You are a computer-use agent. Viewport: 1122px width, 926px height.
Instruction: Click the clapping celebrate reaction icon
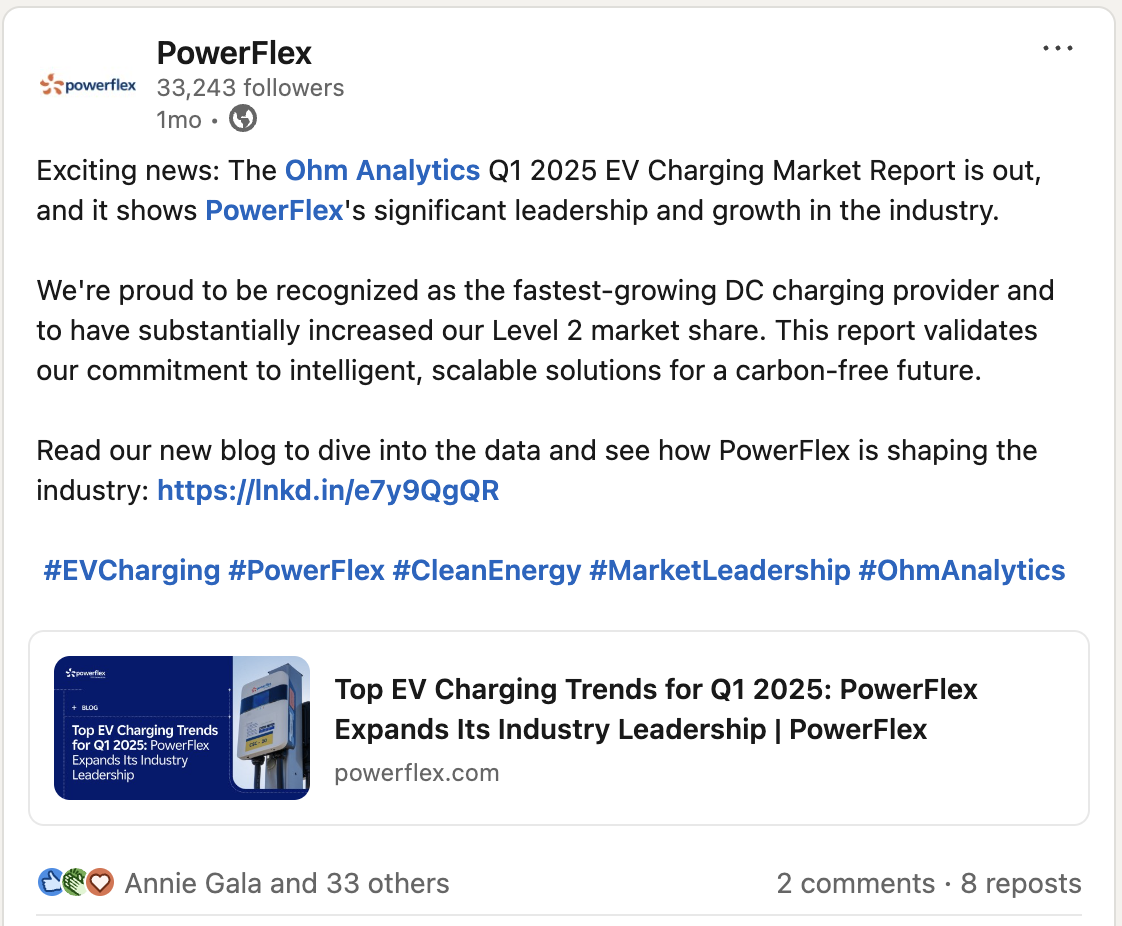(75, 883)
